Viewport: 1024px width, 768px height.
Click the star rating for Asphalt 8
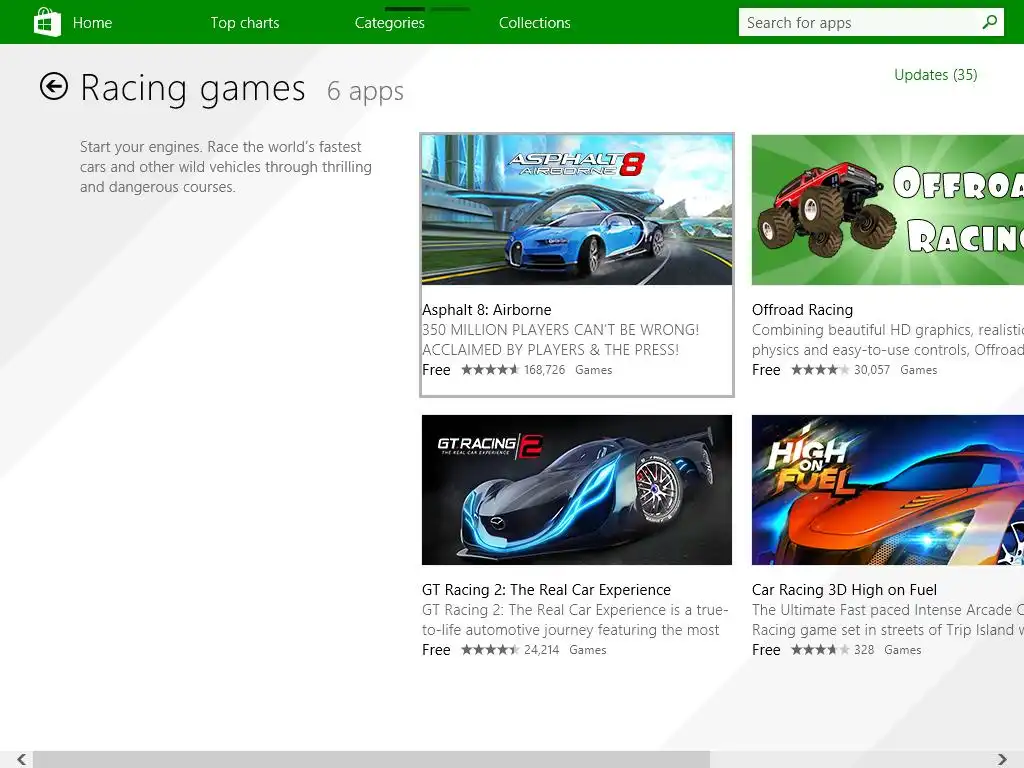(x=490, y=370)
